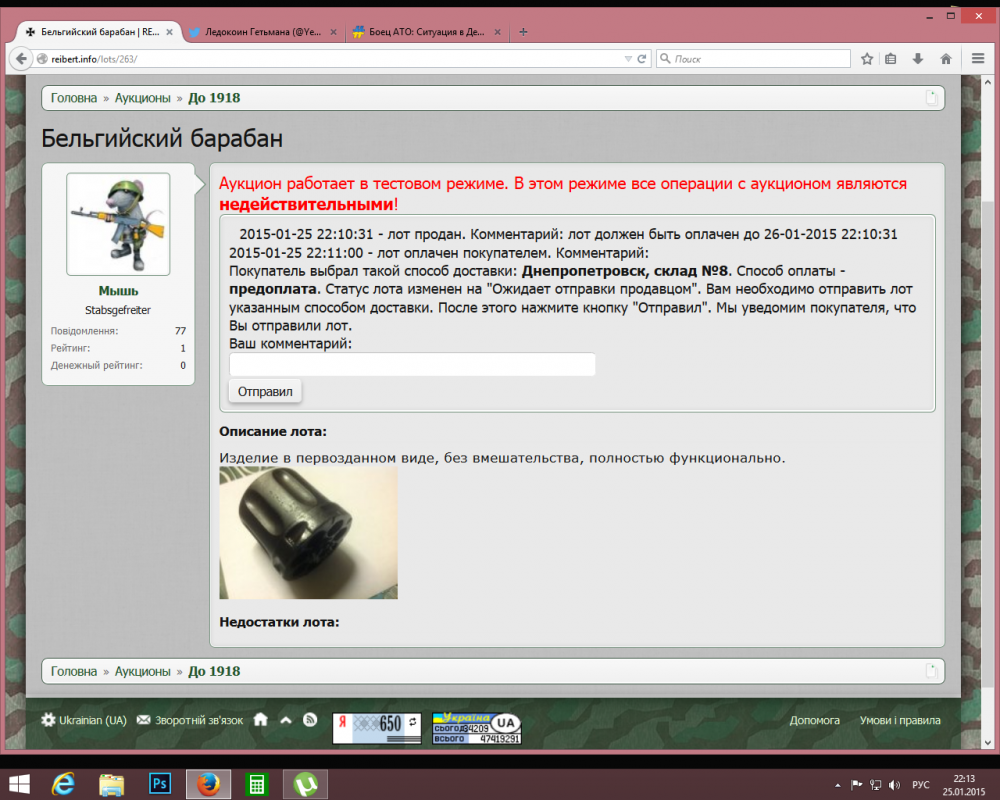Open downloads arrow icon
1000x800 pixels.
coord(918,59)
